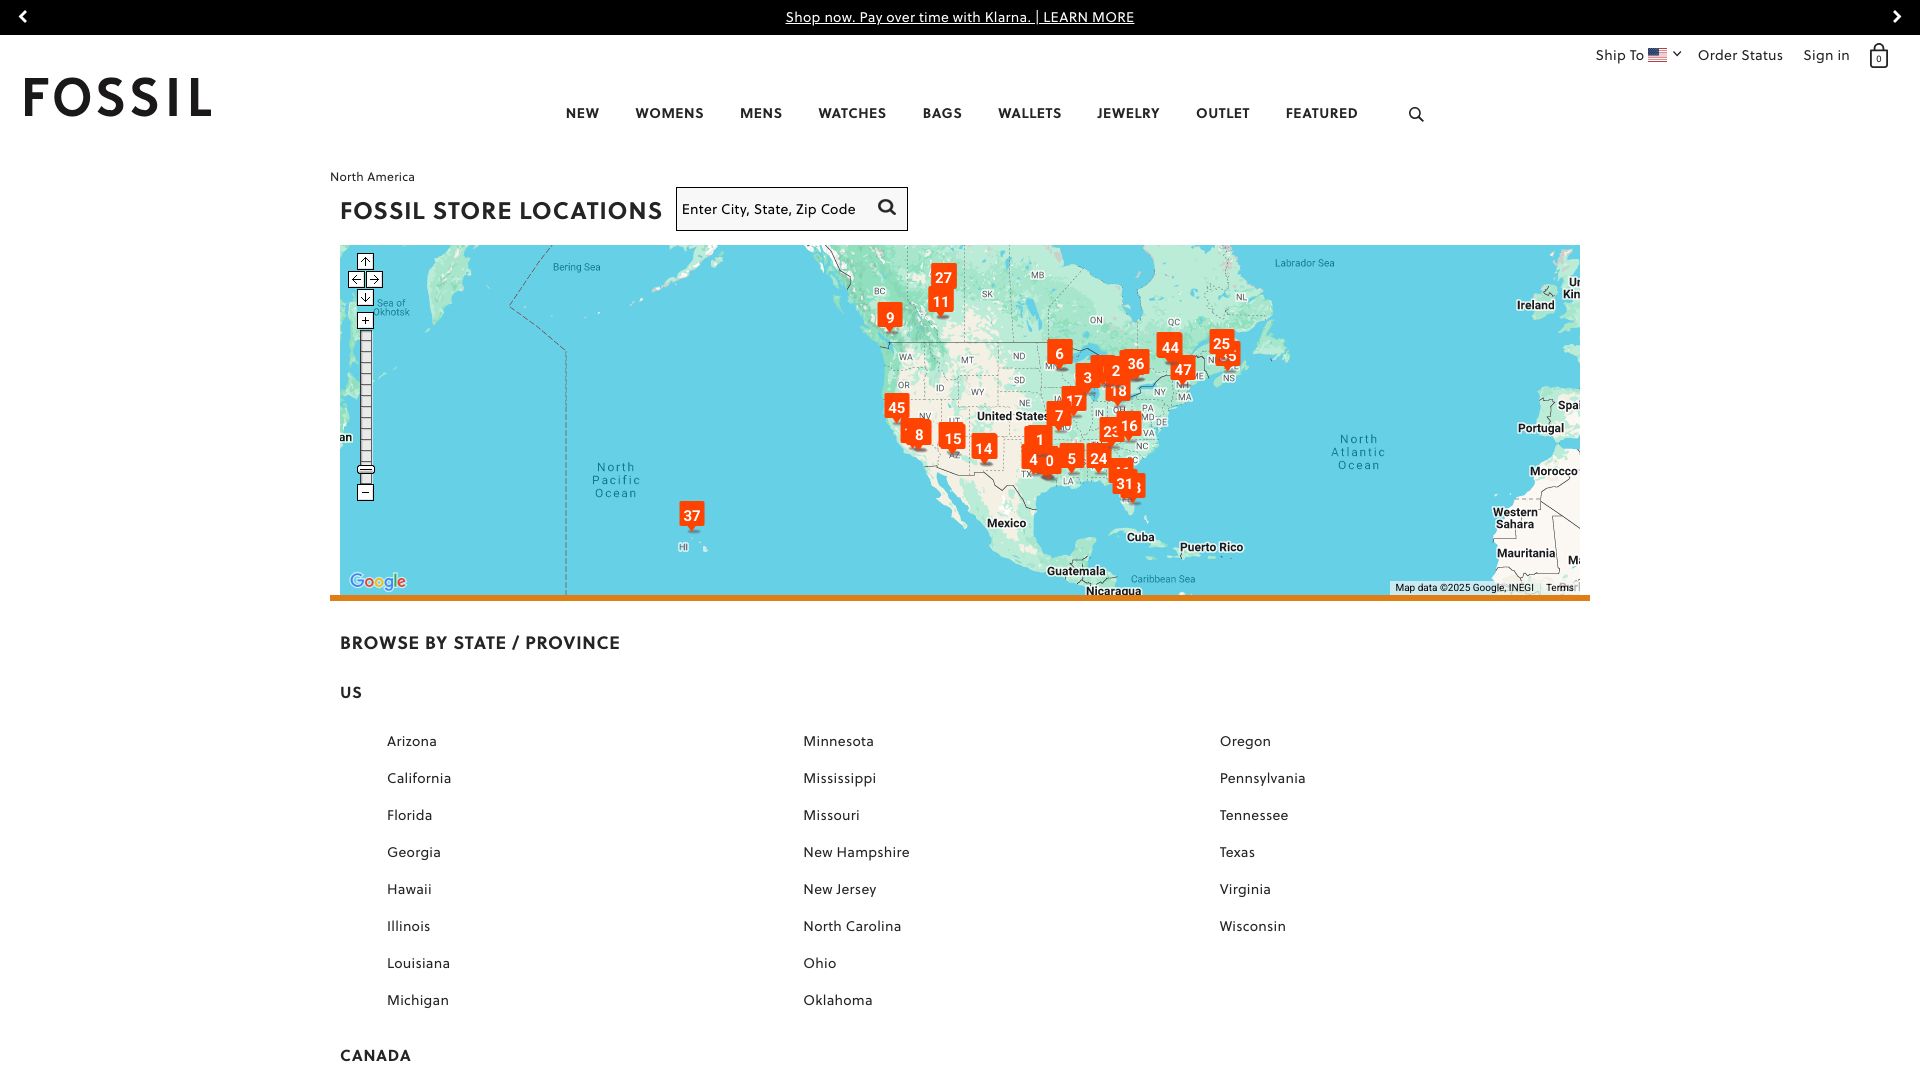
Task: Zoom in on the map
Action: pyautogui.click(x=365, y=320)
